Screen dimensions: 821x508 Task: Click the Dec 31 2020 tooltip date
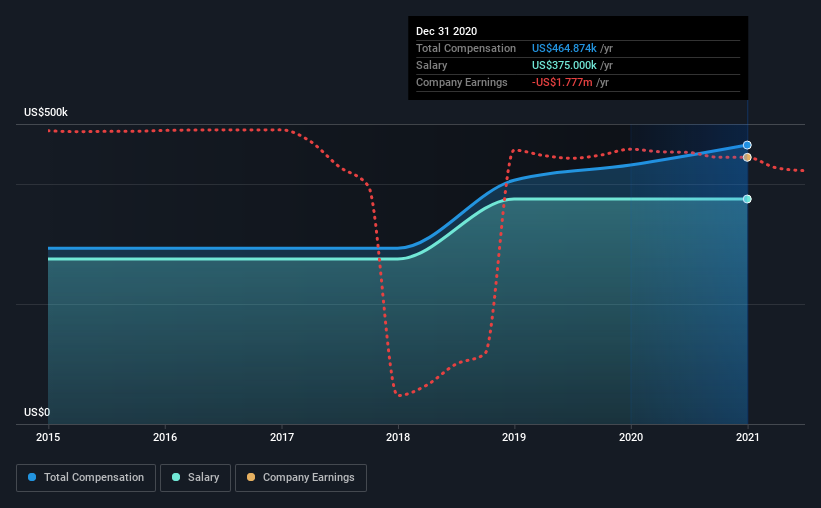pos(447,31)
